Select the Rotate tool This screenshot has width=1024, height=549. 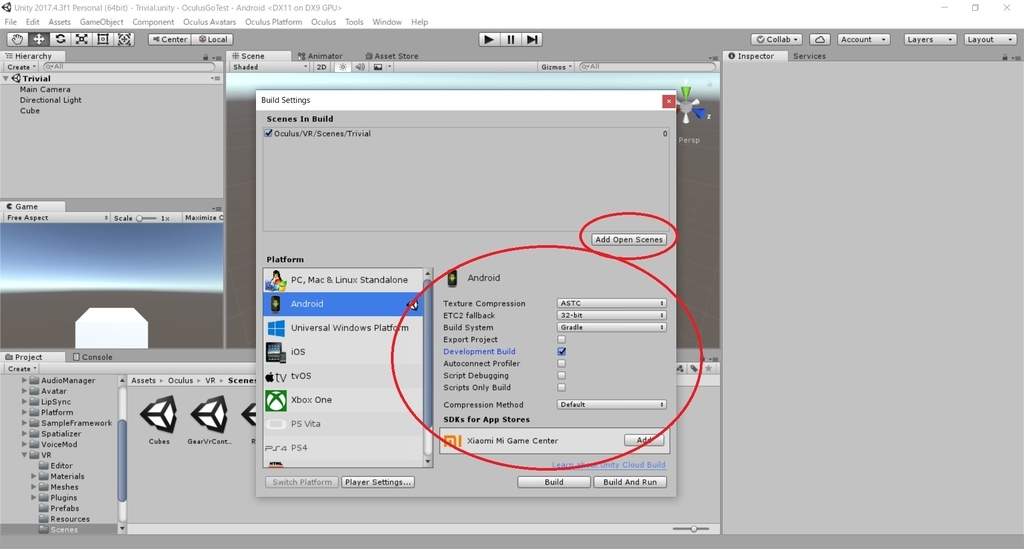click(60, 39)
